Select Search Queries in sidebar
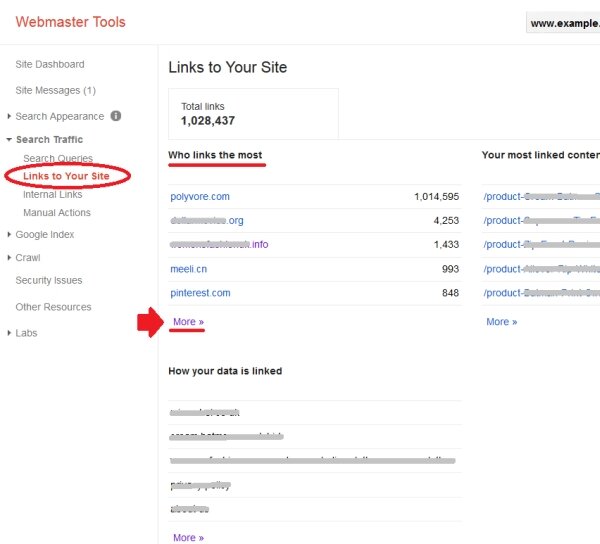This screenshot has height=544, width=600. (x=58, y=159)
